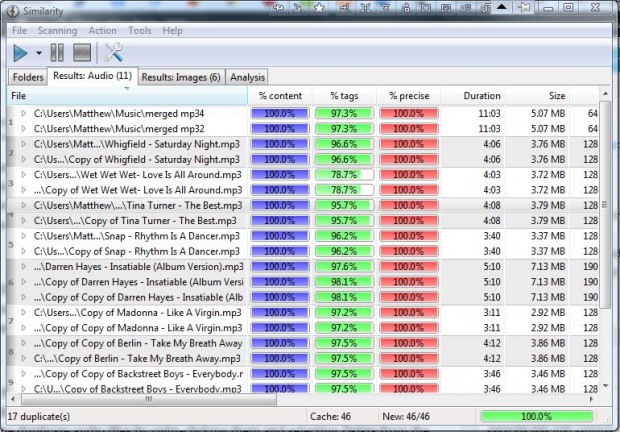This screenshot has width=620, height=432.
Task: Click the 97.6% tags value for Darren Hayes
Action: (344, 266)
